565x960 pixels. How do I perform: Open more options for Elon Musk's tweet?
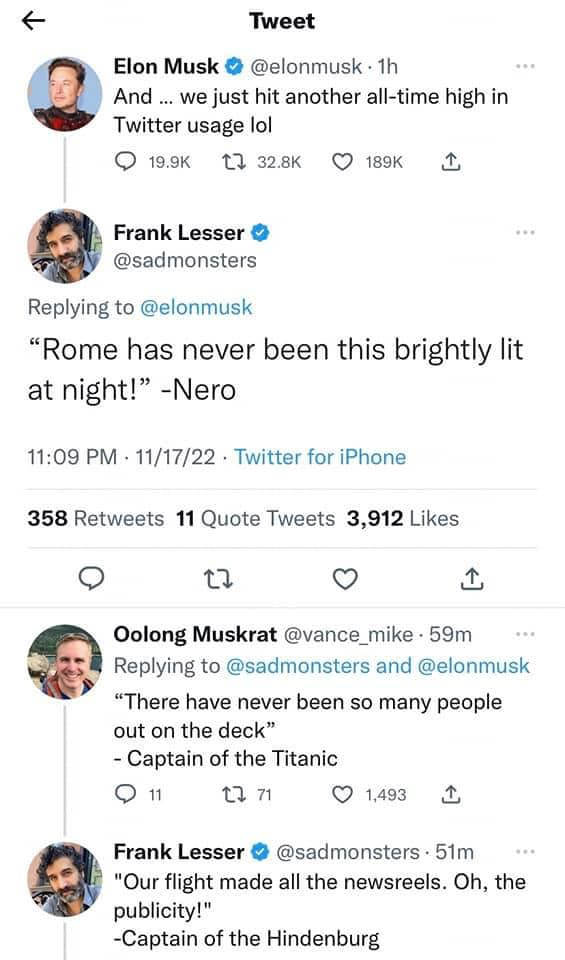coord(525,66)
